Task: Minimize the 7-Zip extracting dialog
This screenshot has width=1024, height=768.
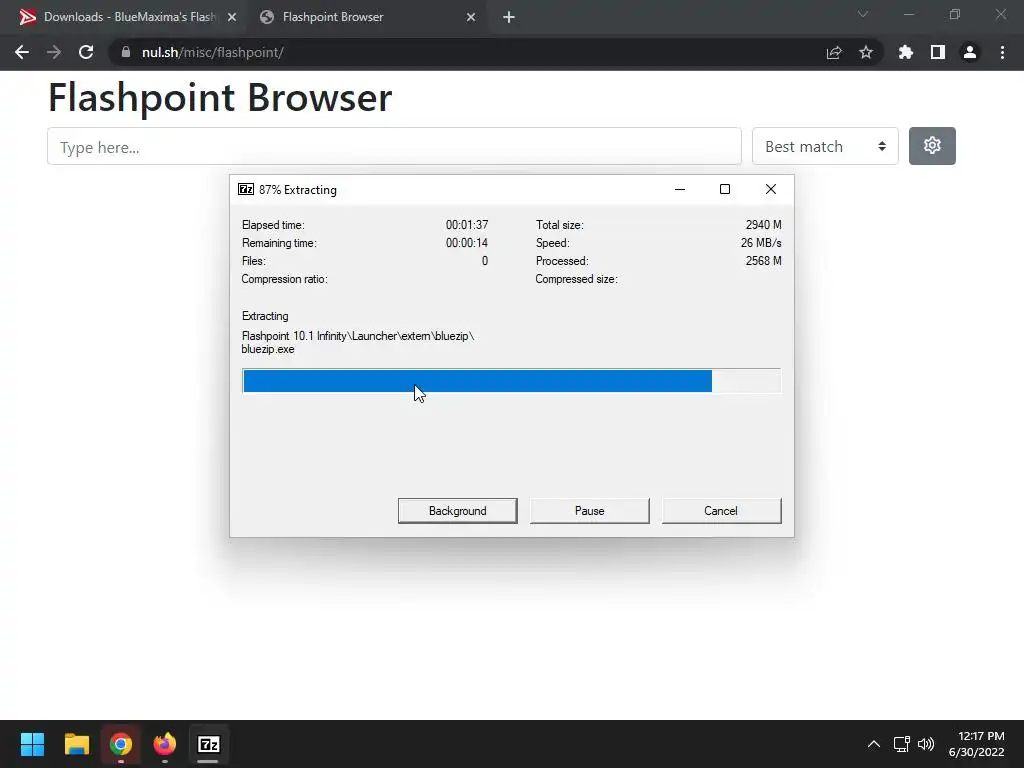Action: point(680,189)
